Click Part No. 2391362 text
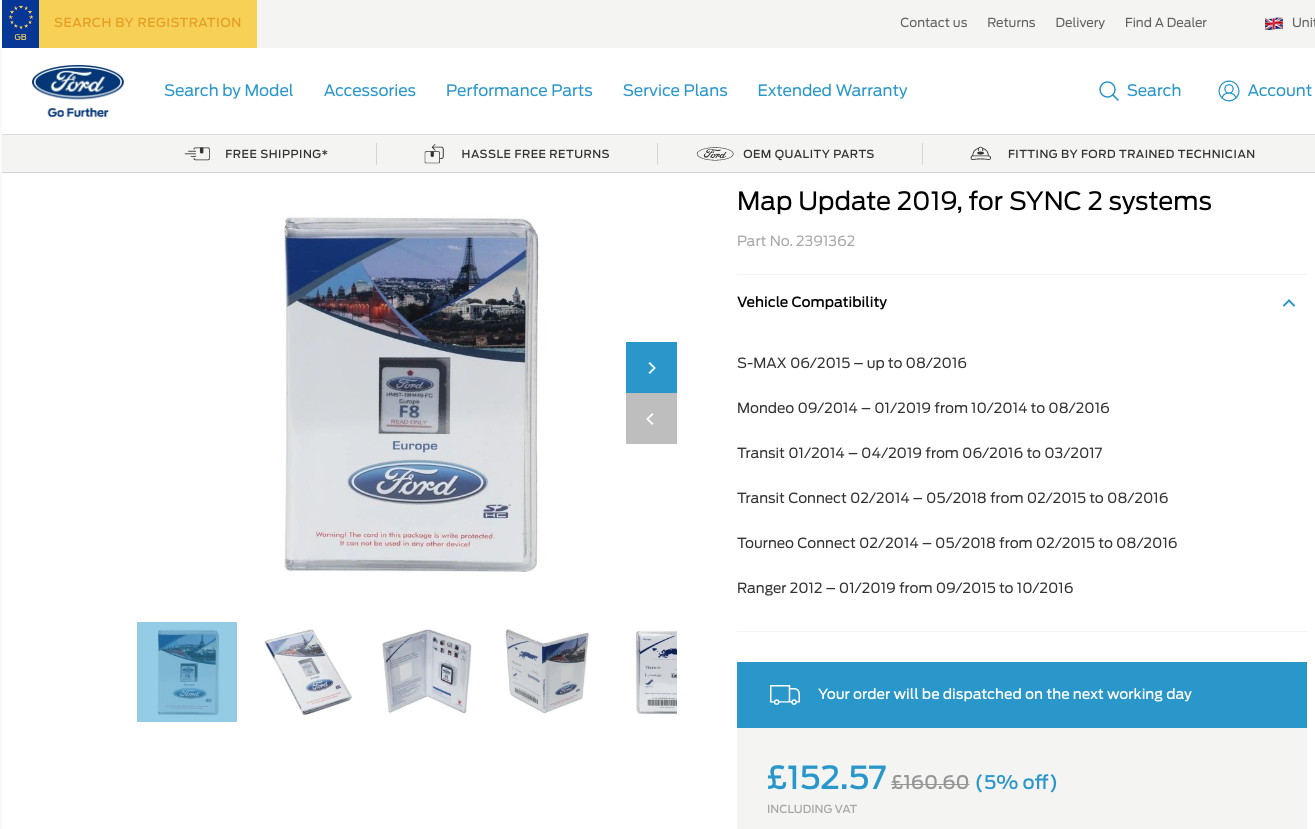 796,241
